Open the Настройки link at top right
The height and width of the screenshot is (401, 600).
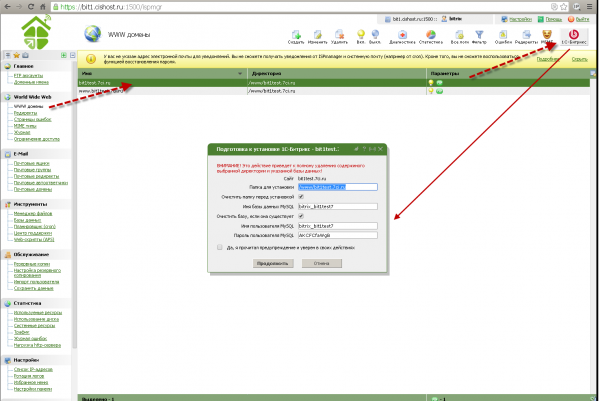pos(520,19)
